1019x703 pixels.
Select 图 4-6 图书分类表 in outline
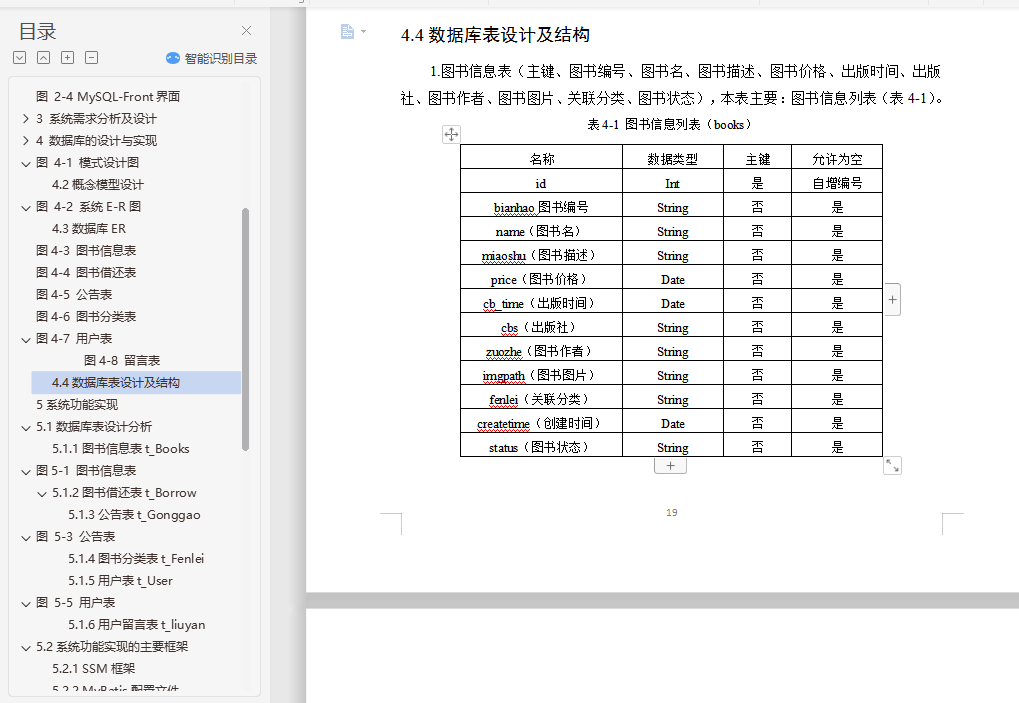(x=86, y=317)
